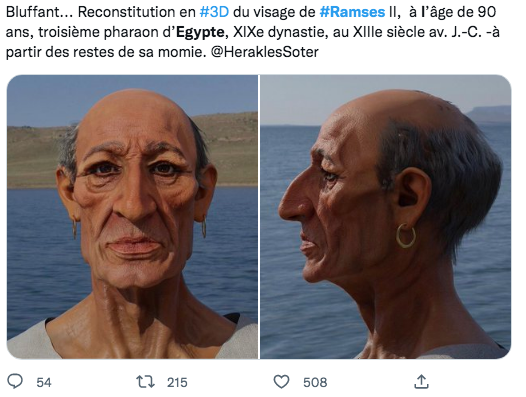The image size is (526, 397).
Task: Click the reply speech bubble icon
Action: tap(15, 382)
